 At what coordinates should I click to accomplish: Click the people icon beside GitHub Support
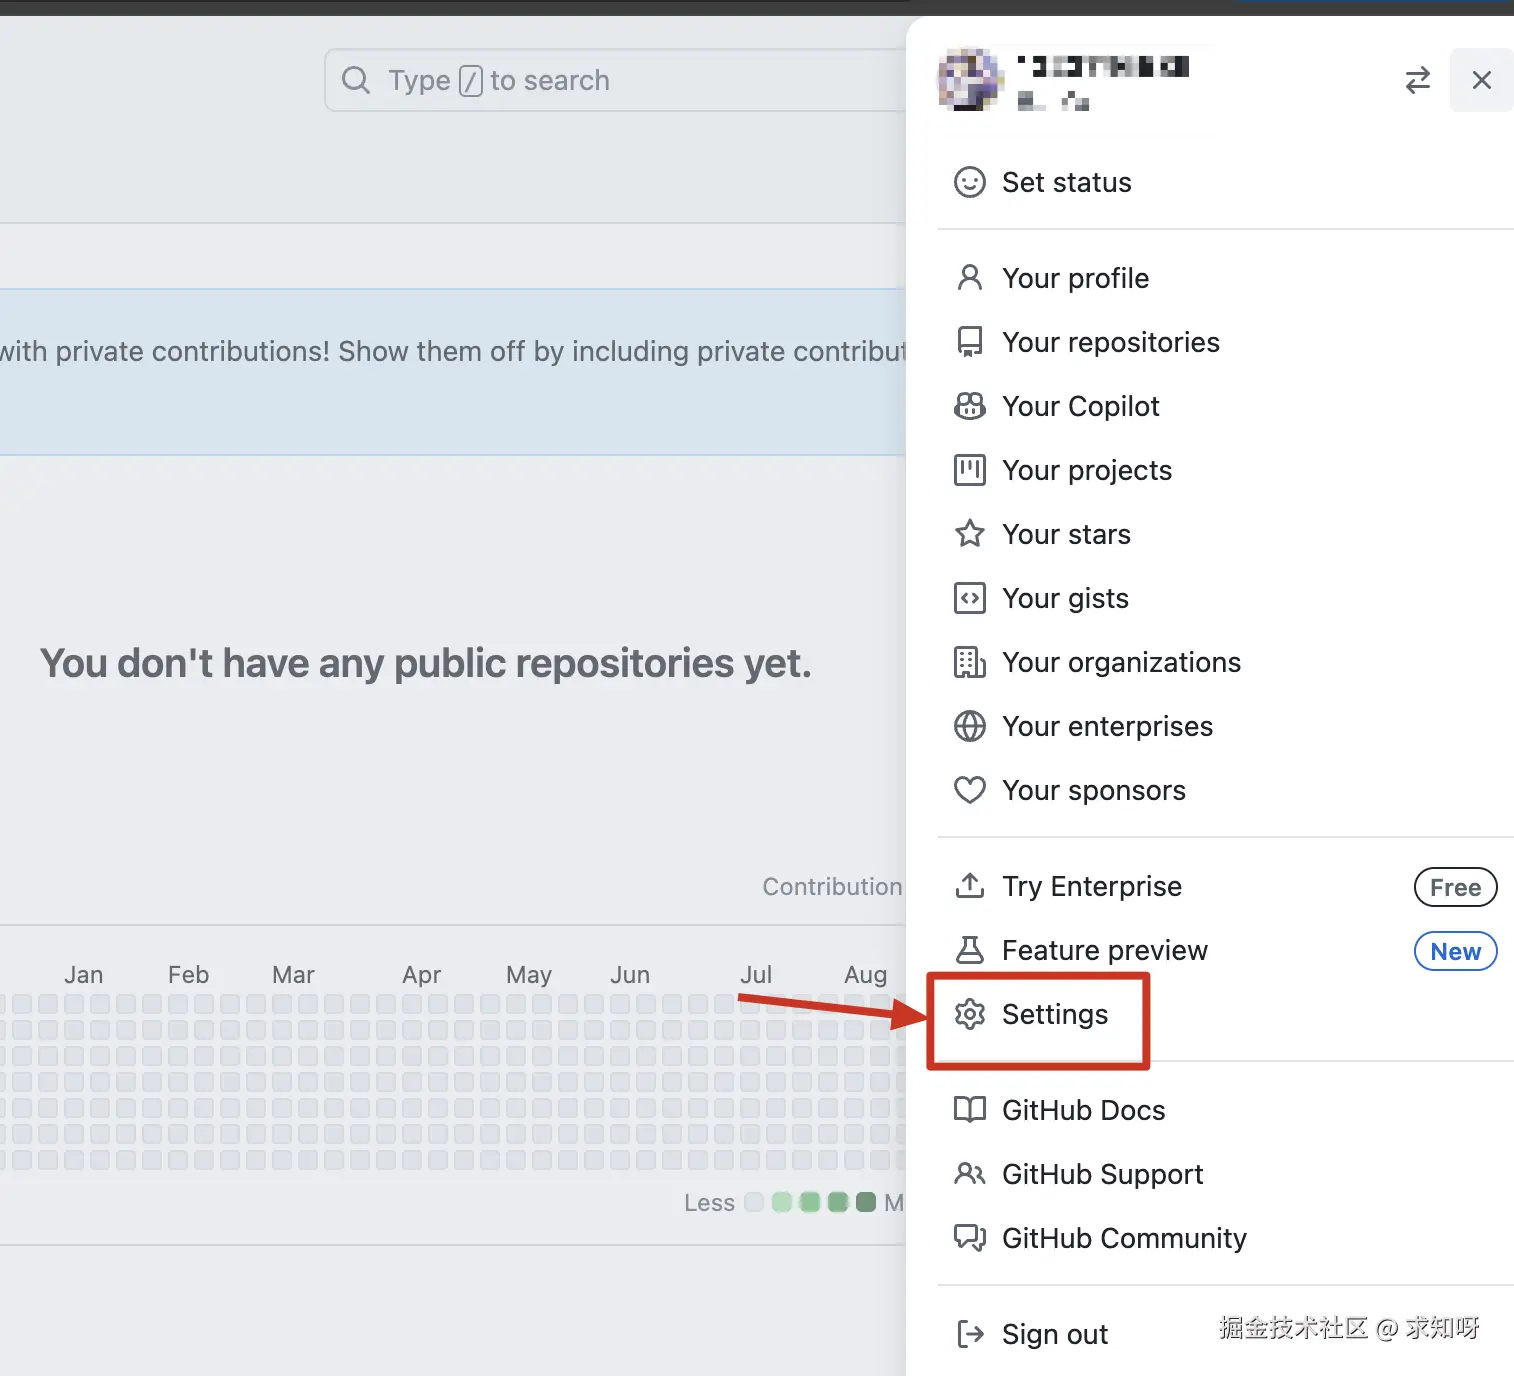point(969,1174)
